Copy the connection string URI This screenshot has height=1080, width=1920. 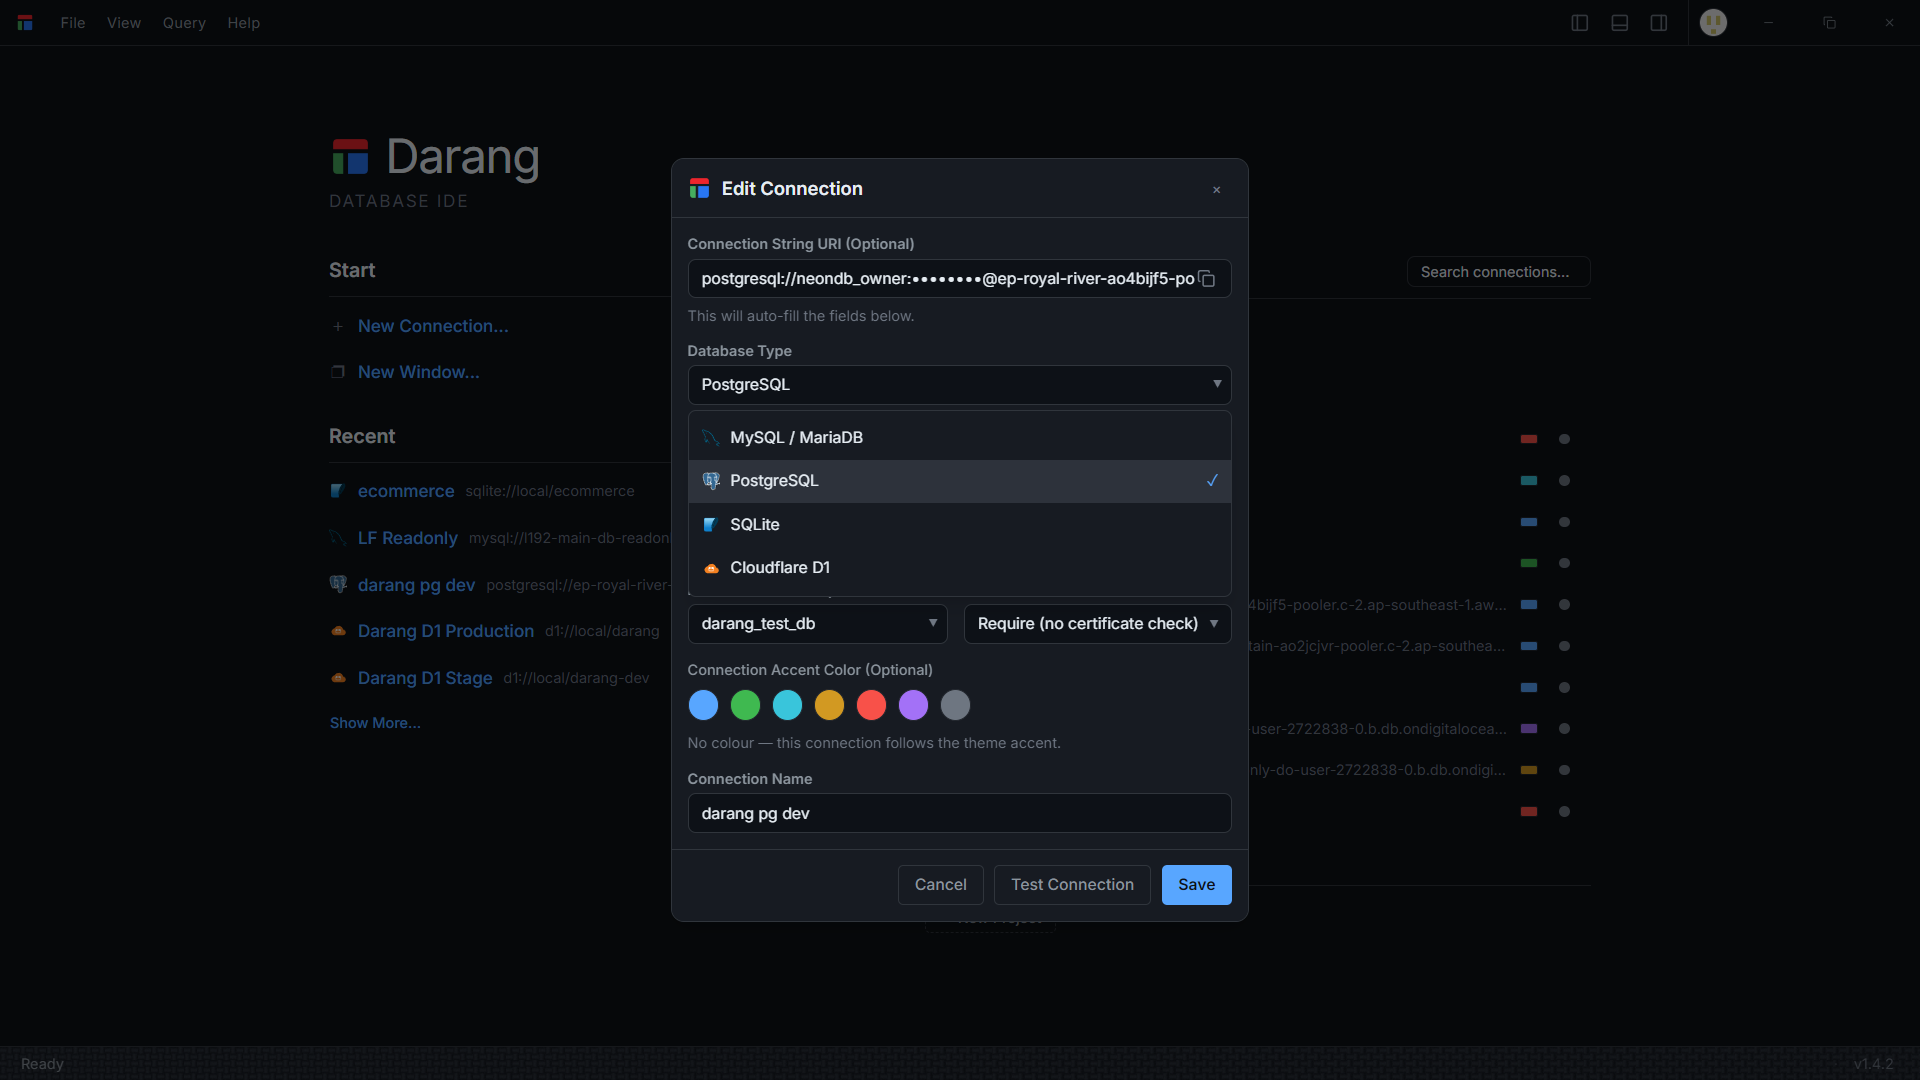pos(1207,279)
